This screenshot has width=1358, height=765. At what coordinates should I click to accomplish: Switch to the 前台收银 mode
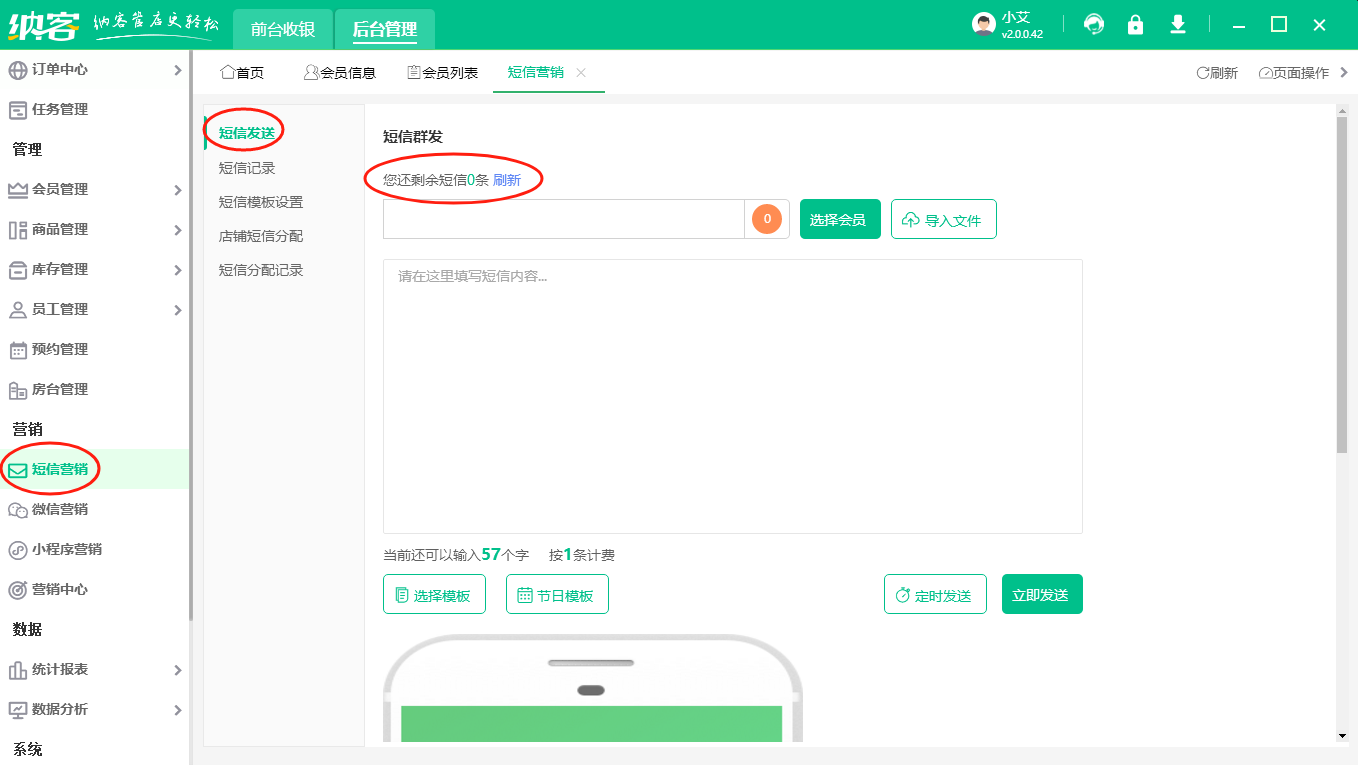[x=281, y=29]
